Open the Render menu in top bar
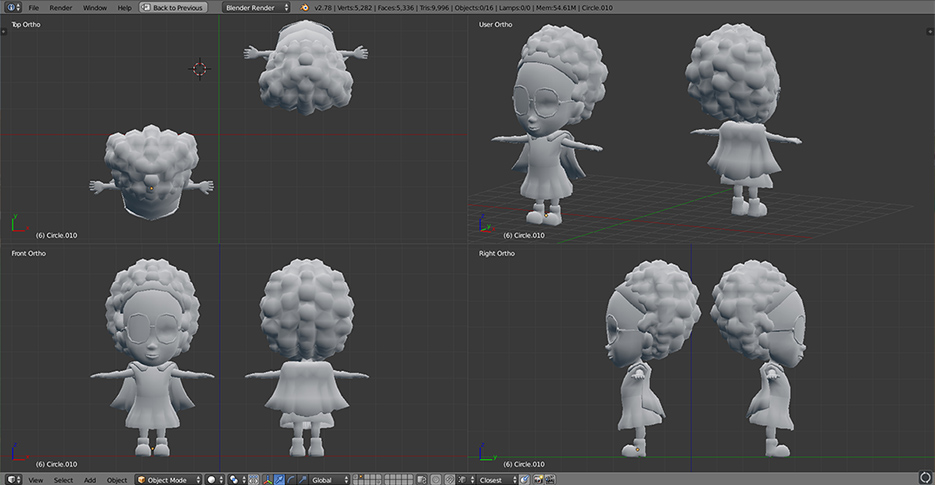 pos(60,7)
